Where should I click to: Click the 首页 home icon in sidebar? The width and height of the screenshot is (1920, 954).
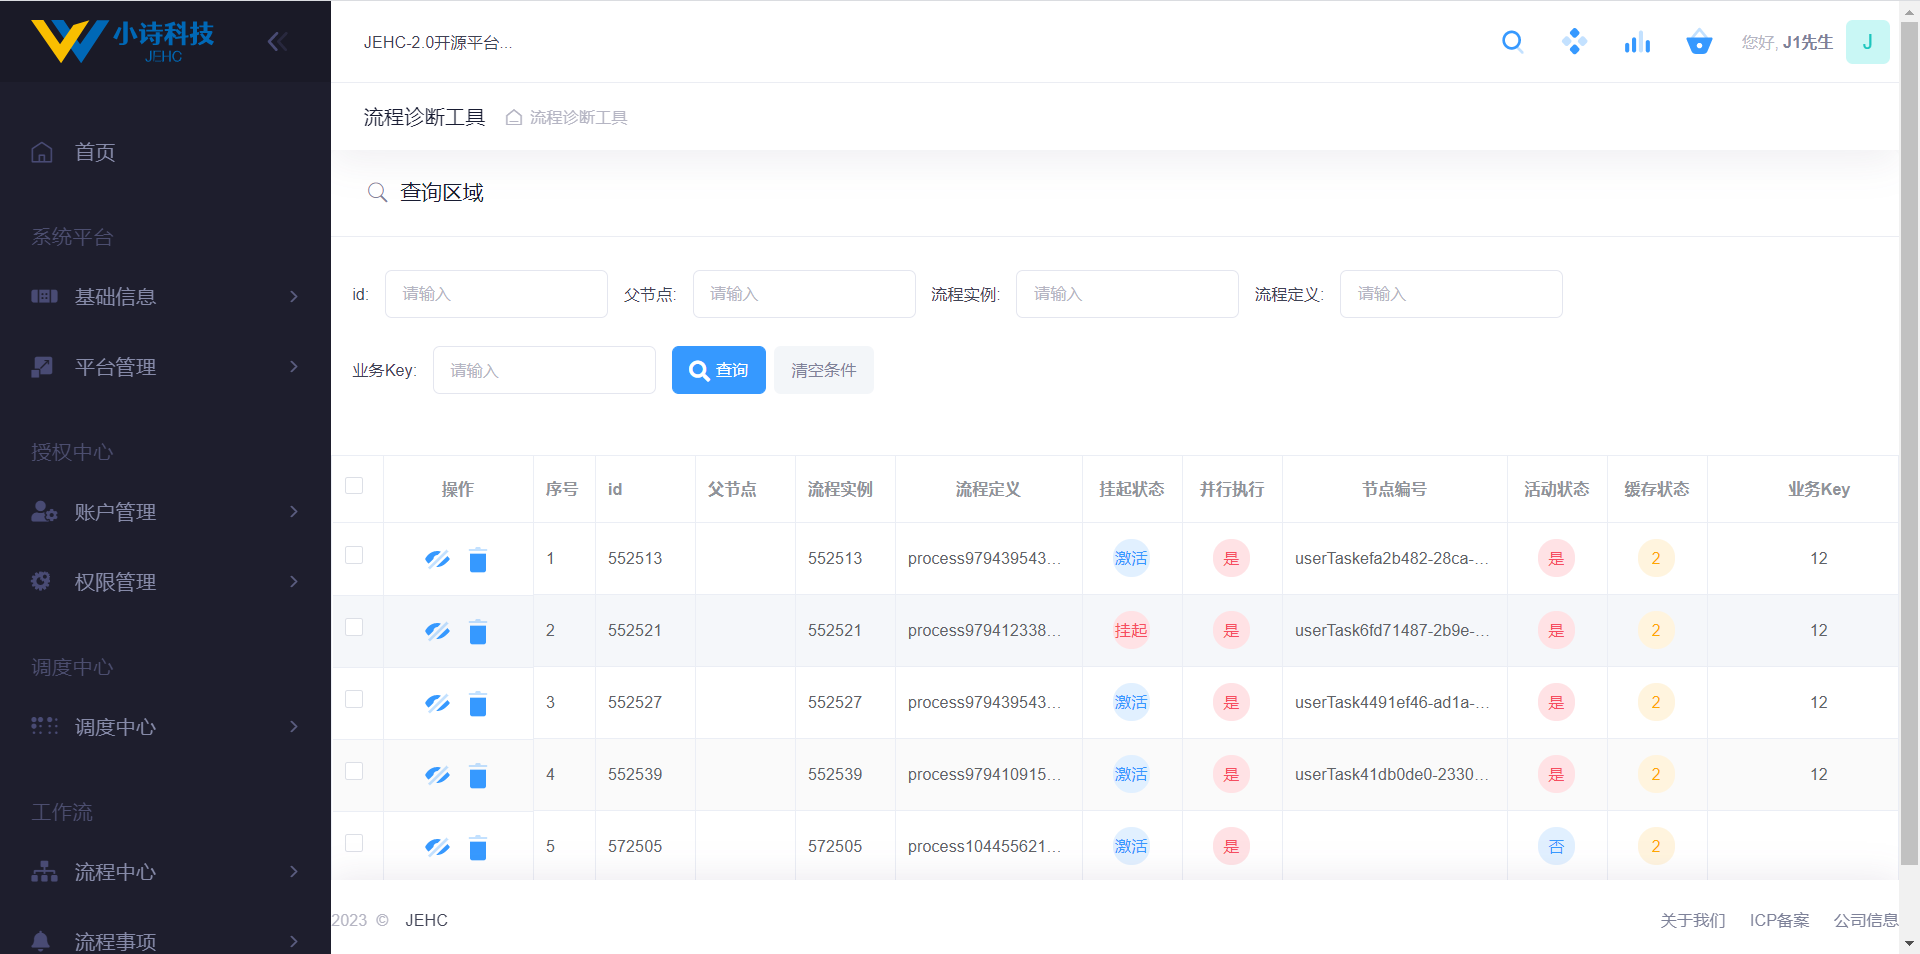[x=42, y=152]
